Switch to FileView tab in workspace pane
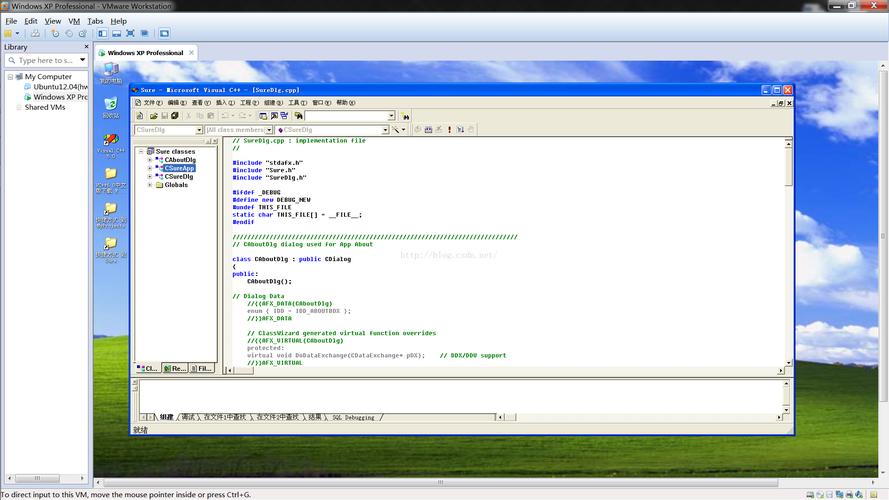The image size is (889, 500). [201, 368]
